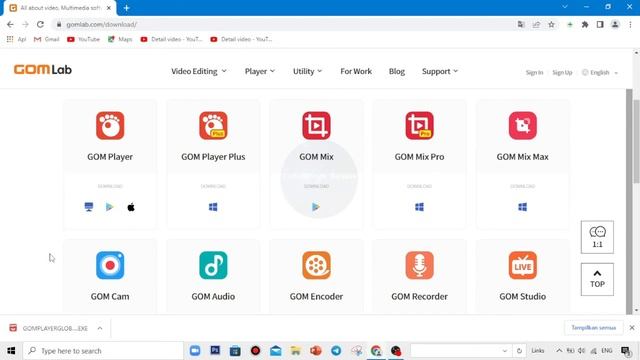Reload the page in Chrome
Viewport: 640px width, 360px height.
[x=40, y=24]
